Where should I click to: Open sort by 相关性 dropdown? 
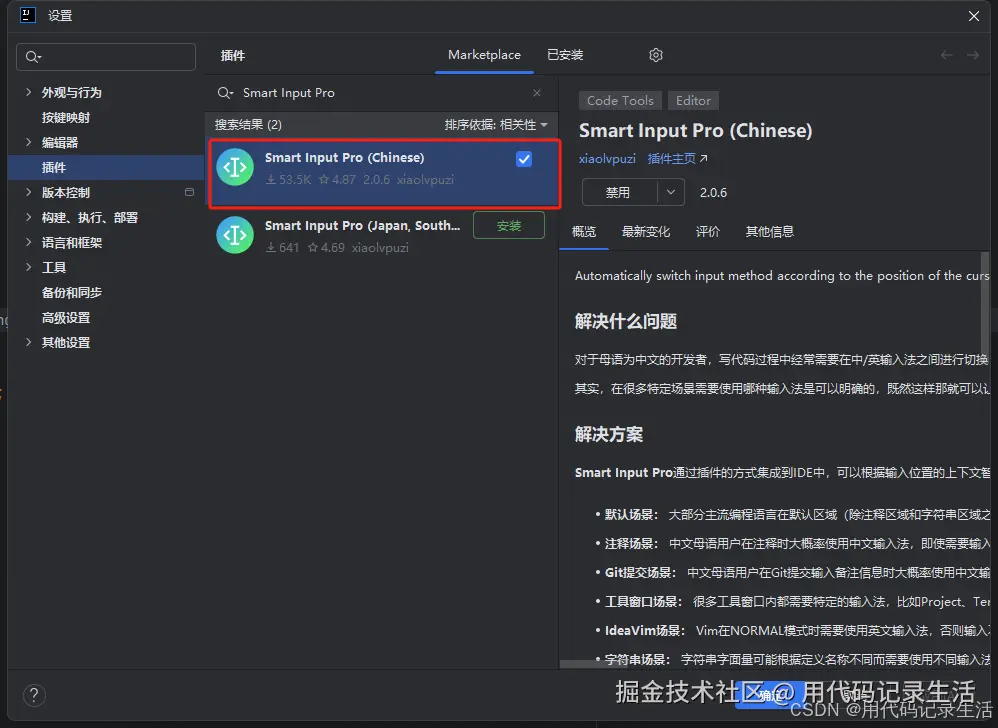(x=496, y=125)
